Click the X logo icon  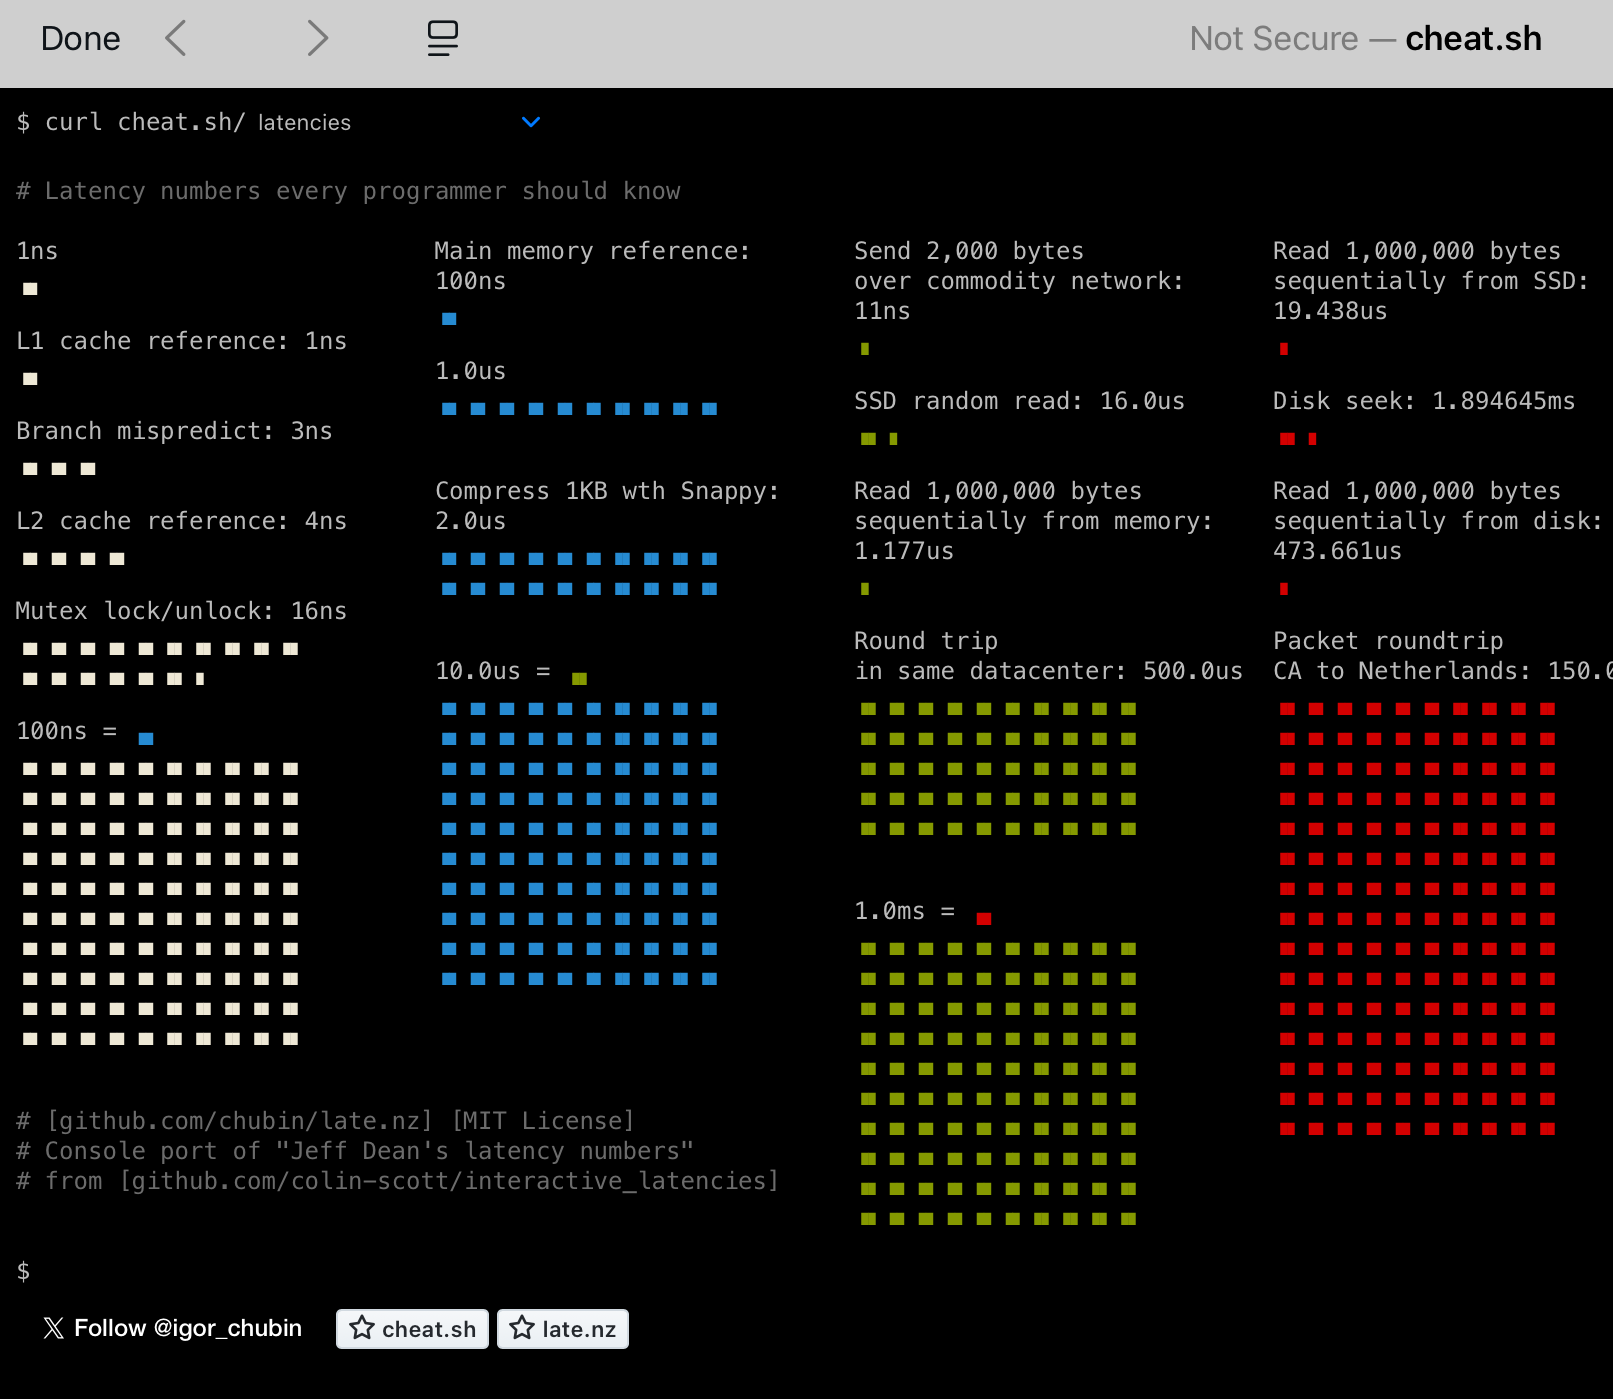(x=54, y=1328)
